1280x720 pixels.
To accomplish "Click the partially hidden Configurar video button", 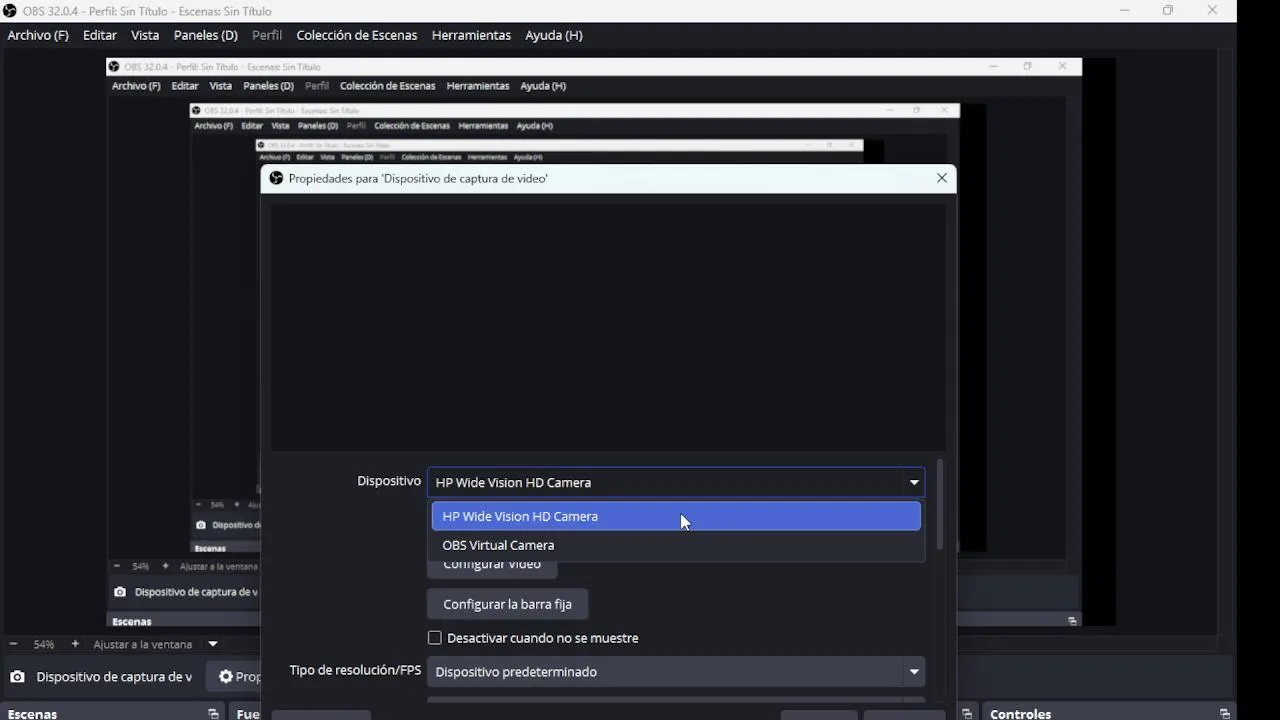I will 492,568.
